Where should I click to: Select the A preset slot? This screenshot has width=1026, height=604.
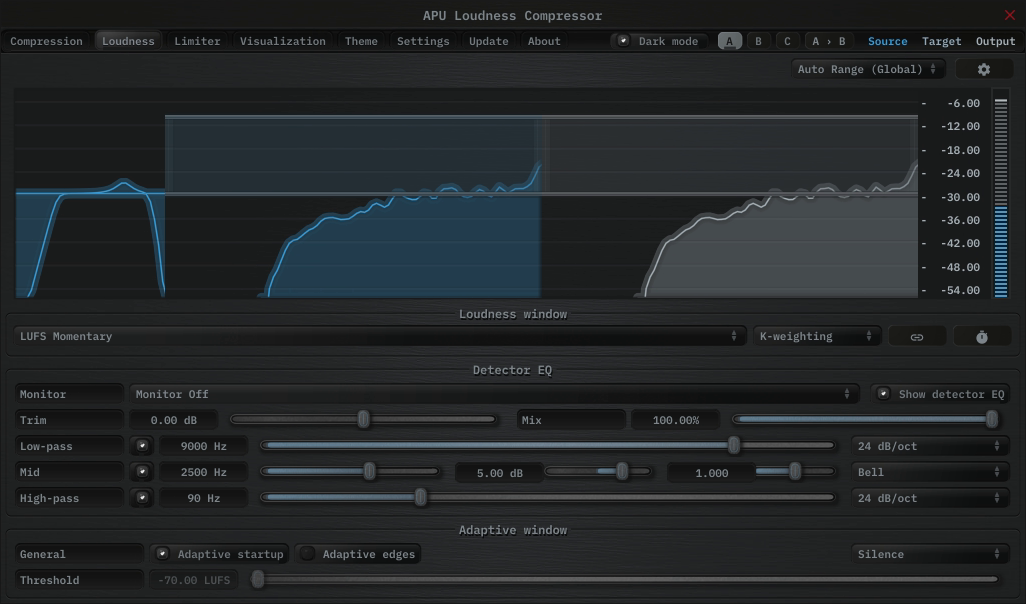(x=729, y=41)
